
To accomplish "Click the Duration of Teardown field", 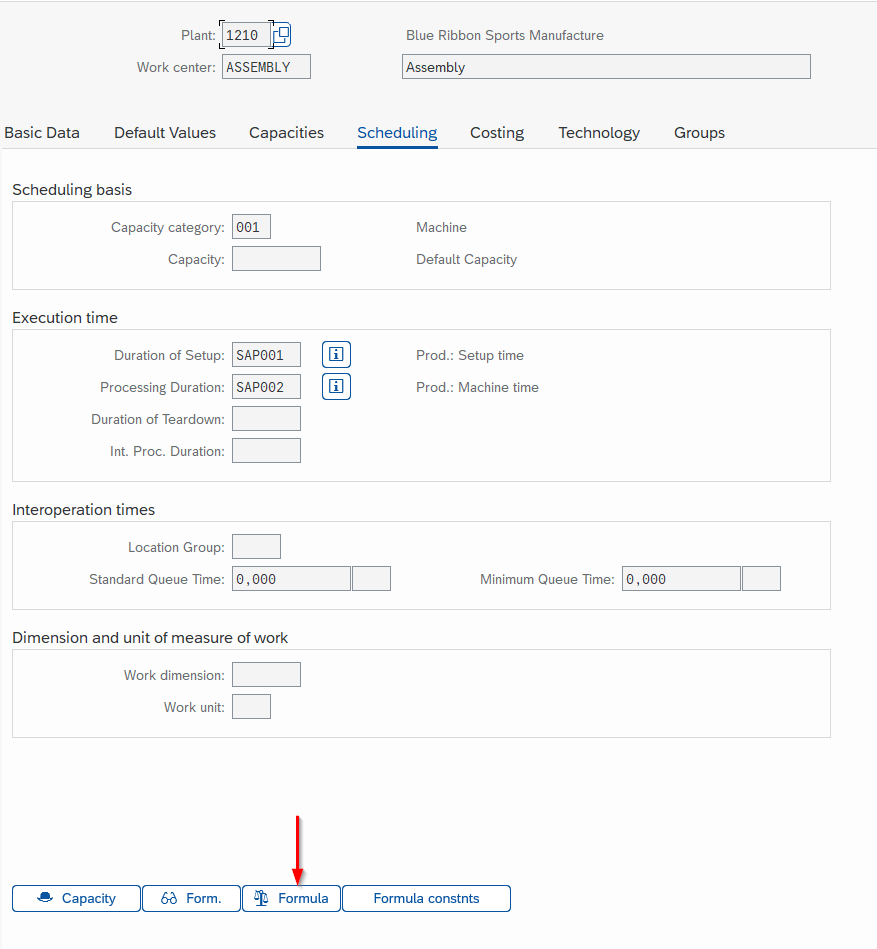I will [x=266, y=419].
